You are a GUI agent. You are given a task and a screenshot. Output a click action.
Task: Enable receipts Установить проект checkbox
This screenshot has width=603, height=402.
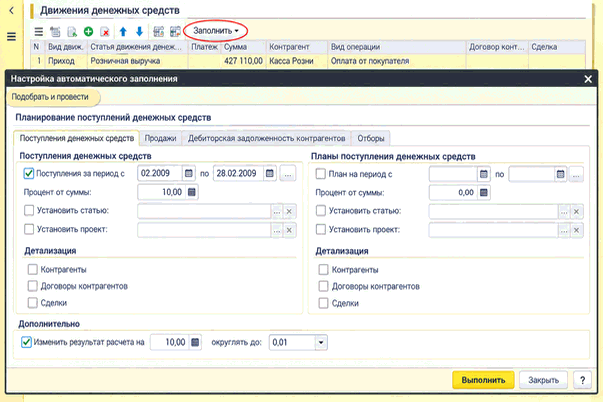[29, 229]
